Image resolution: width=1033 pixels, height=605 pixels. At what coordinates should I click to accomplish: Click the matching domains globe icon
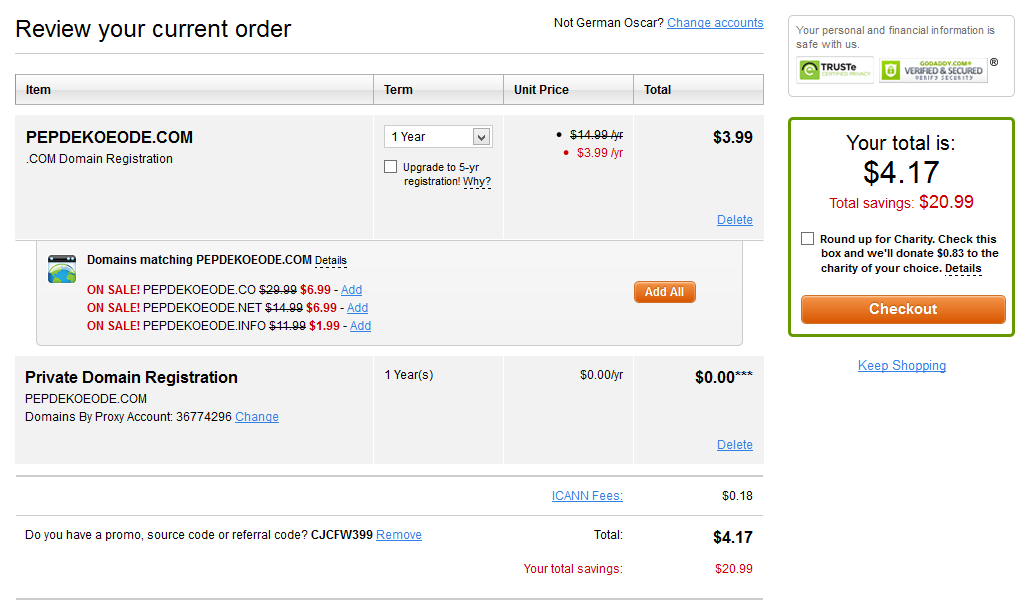62,269
